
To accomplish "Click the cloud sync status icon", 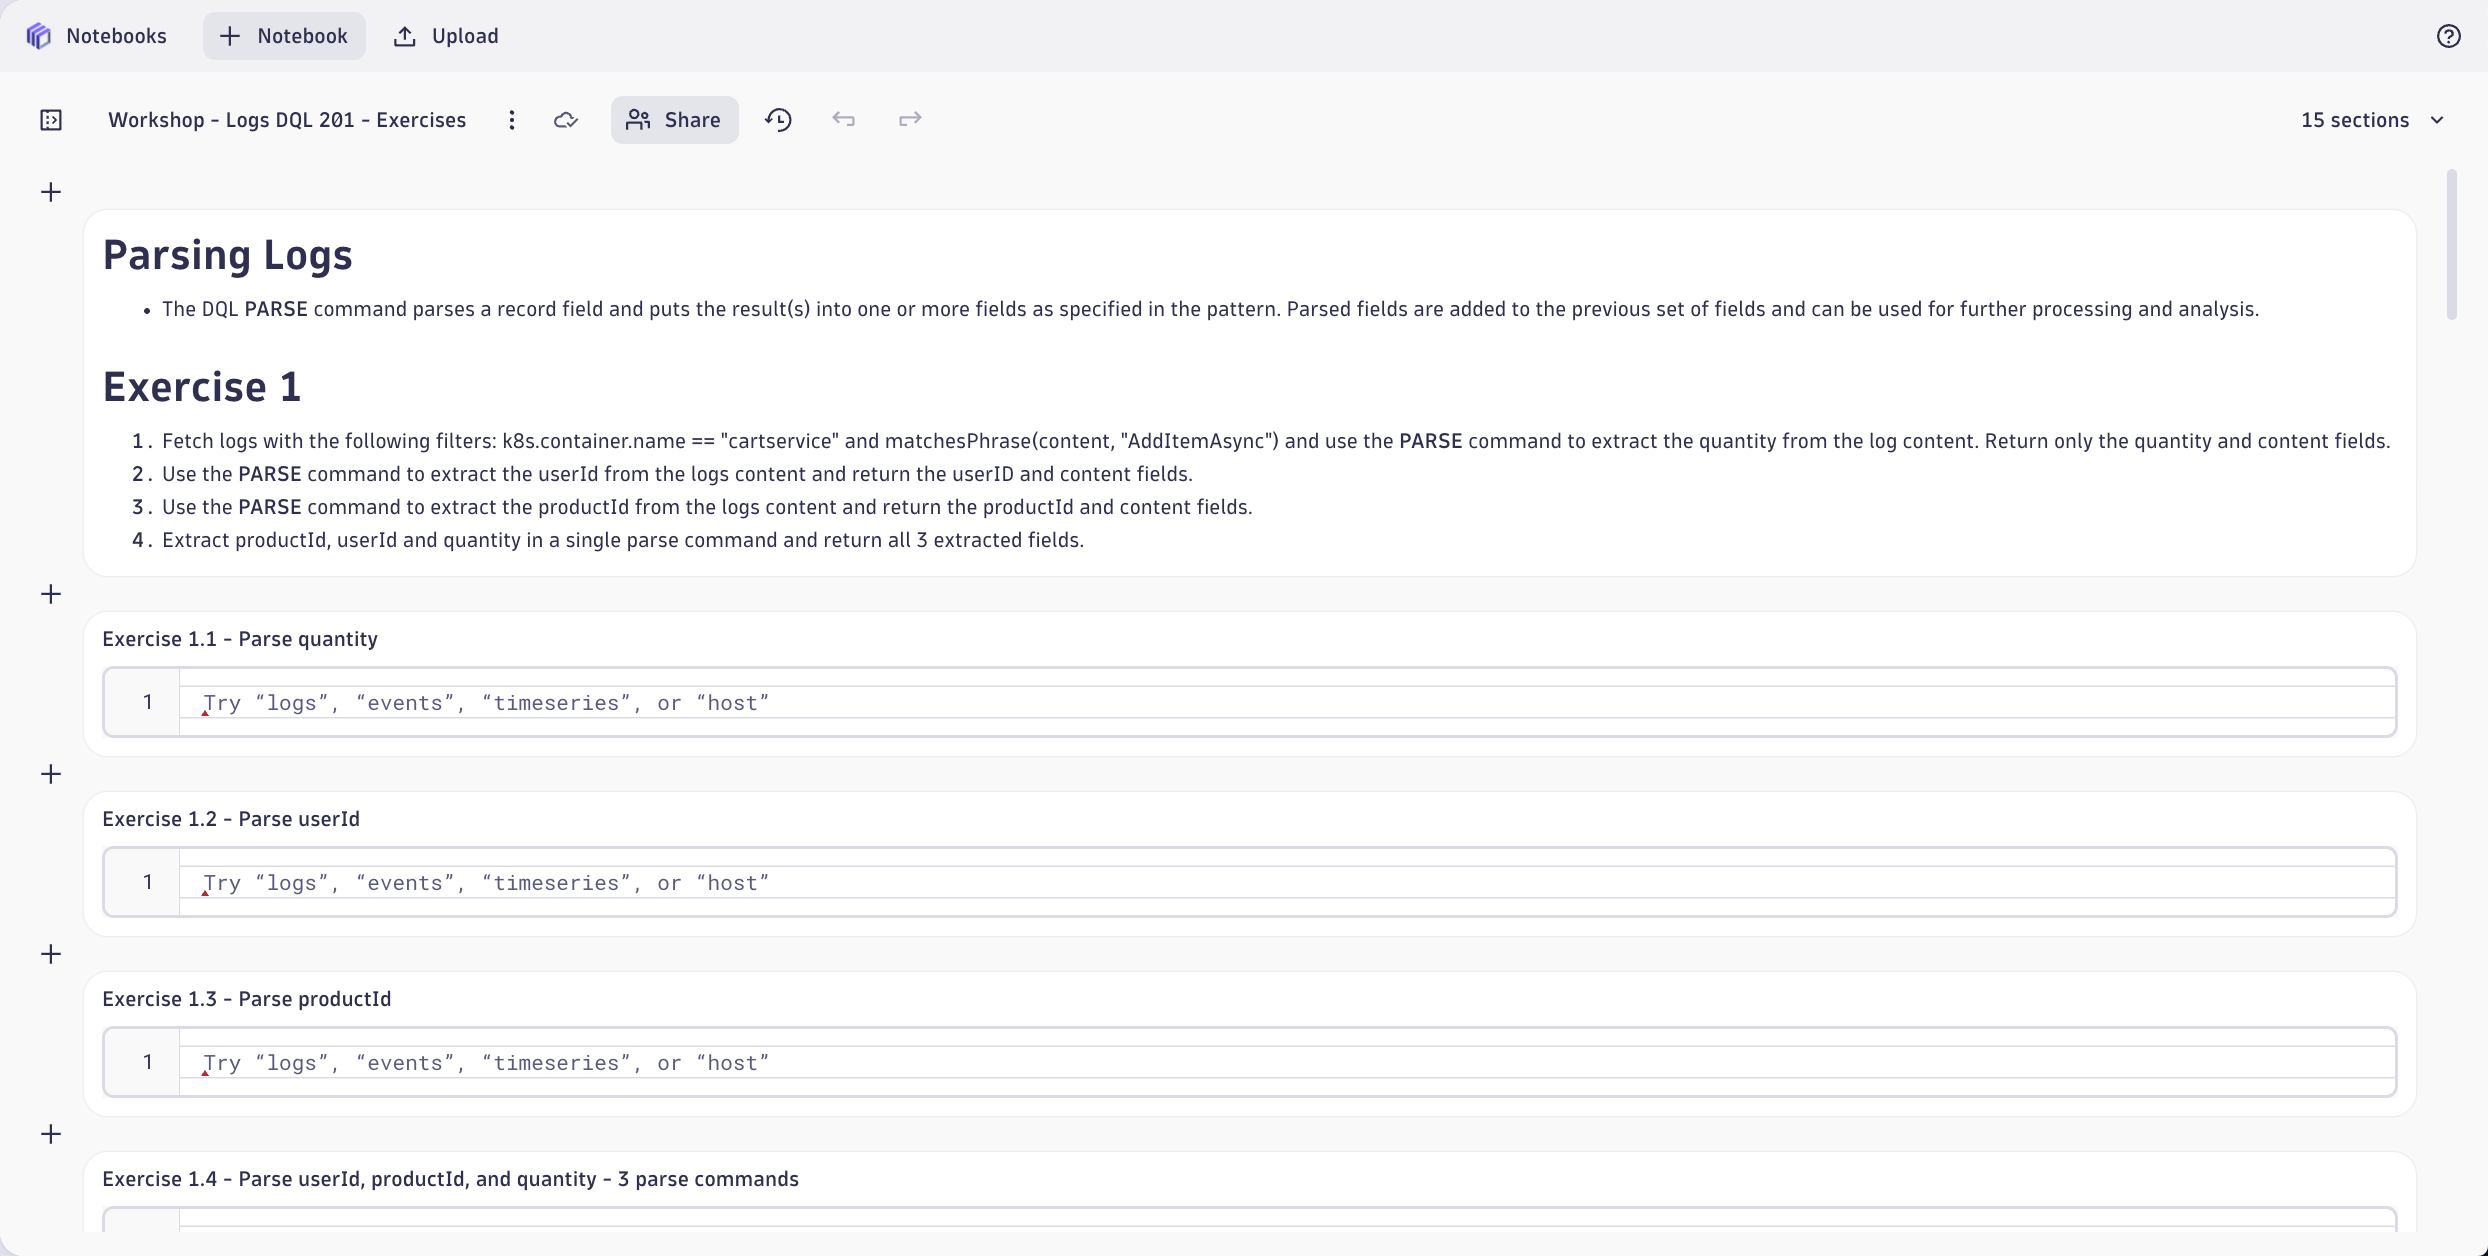I will pos(566,120).
